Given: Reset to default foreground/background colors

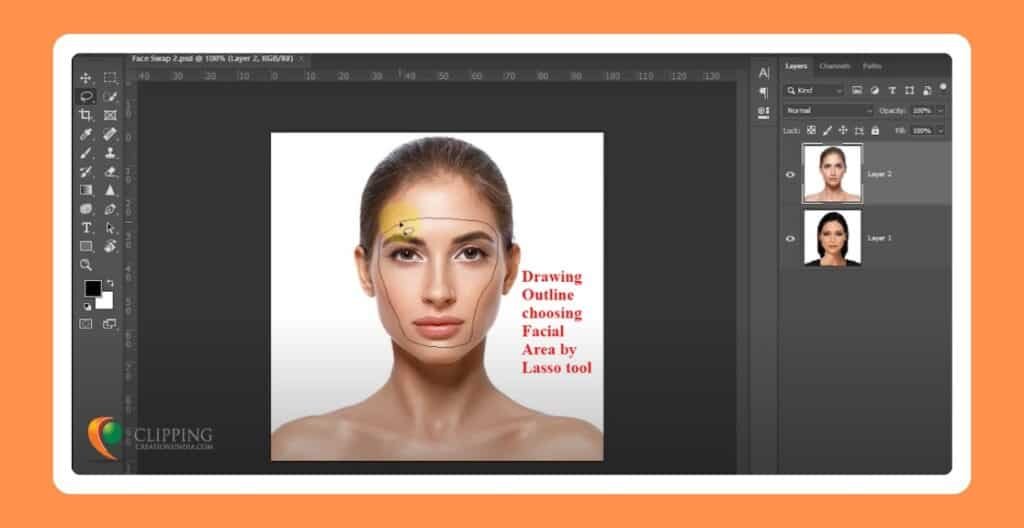Looking at the screenshot, I should coord(87,306).
